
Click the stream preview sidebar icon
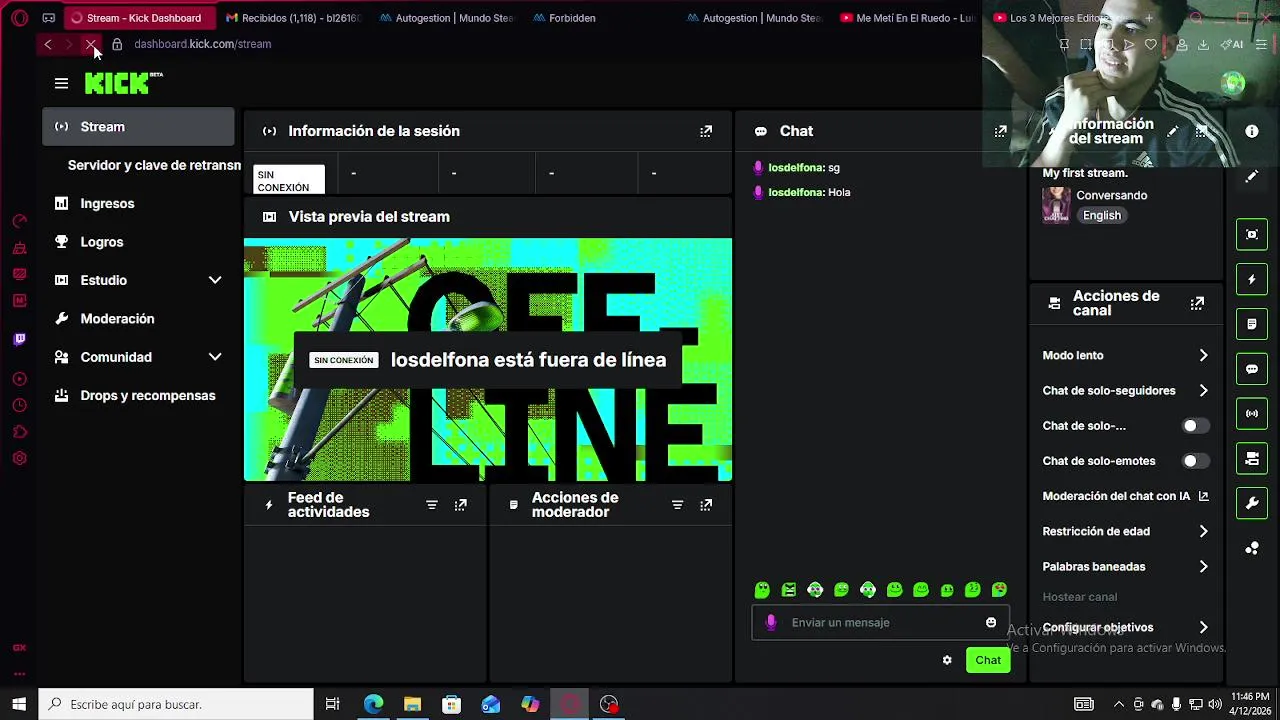click(1252, 234)
